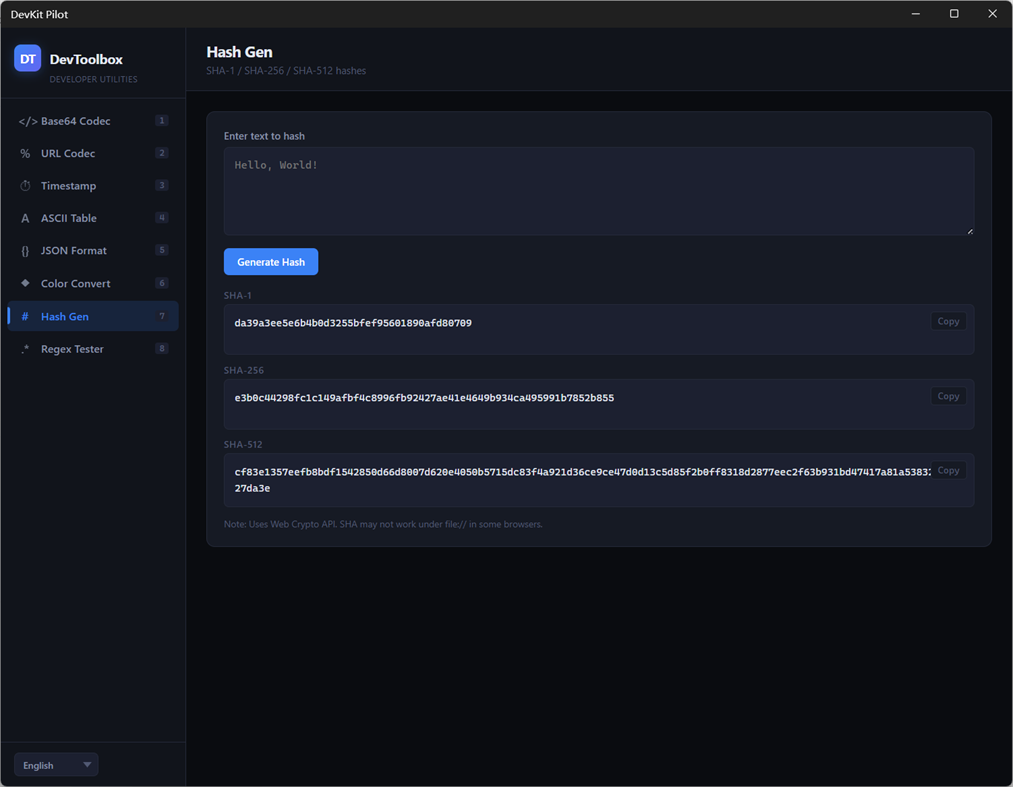Open the Regex Tester tool
The width and height of the screenshot is (1013, 787).
click(x=93, y=348)
